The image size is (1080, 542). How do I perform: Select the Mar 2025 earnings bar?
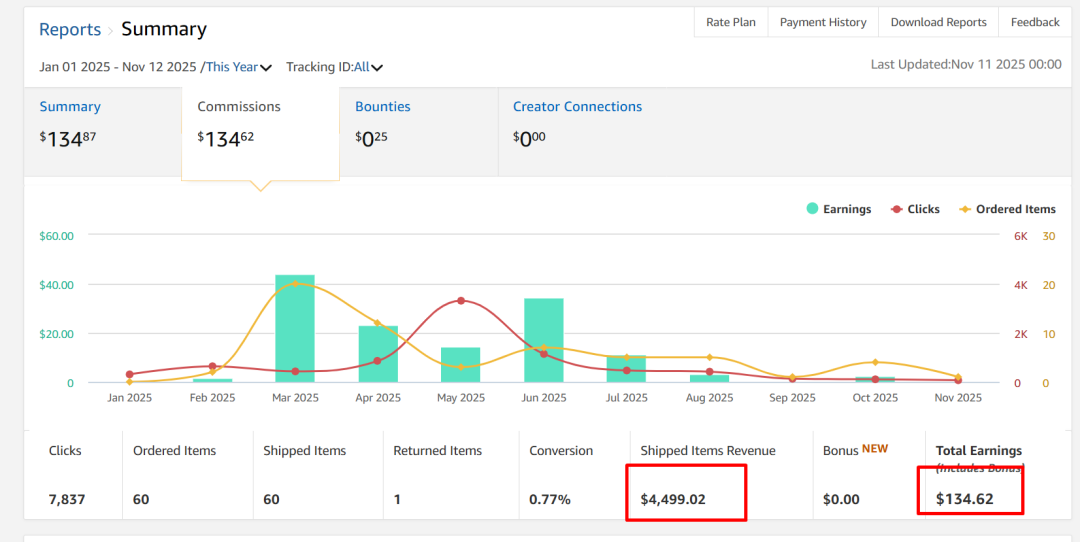(295, 329)
